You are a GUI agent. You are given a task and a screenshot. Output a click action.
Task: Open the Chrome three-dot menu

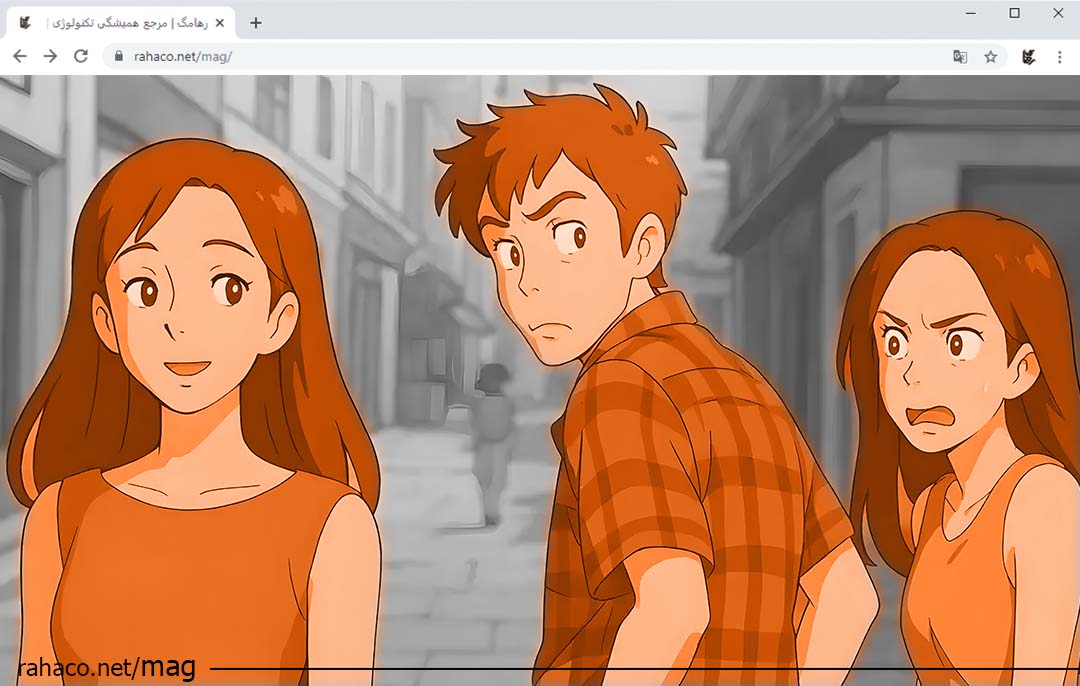[x=1060, y=57]
